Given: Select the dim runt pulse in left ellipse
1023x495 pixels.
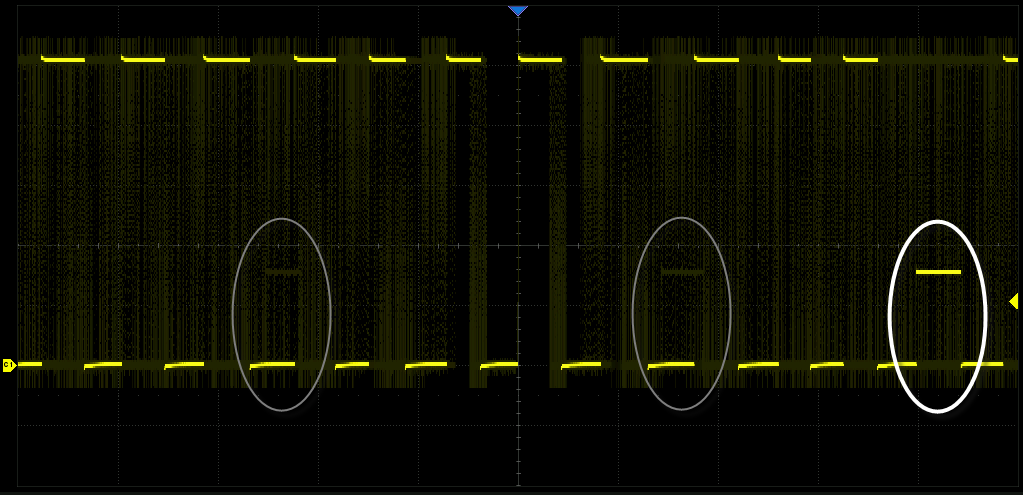Looking at the screenshot, I should click(x=283, y=271).
